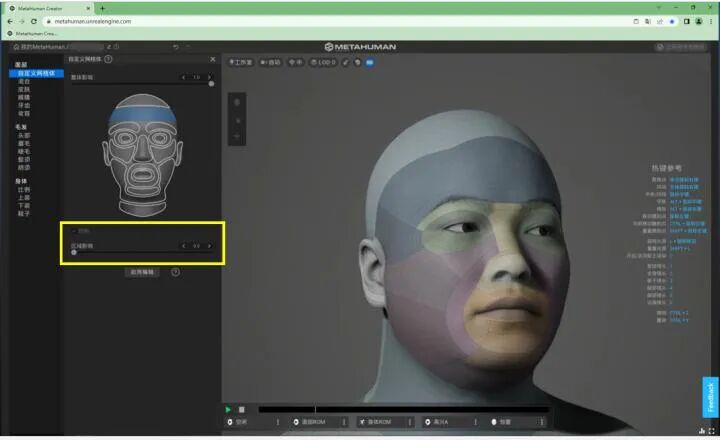Open options menu for 面部ROM animation
720x440 pixels.
344,422
